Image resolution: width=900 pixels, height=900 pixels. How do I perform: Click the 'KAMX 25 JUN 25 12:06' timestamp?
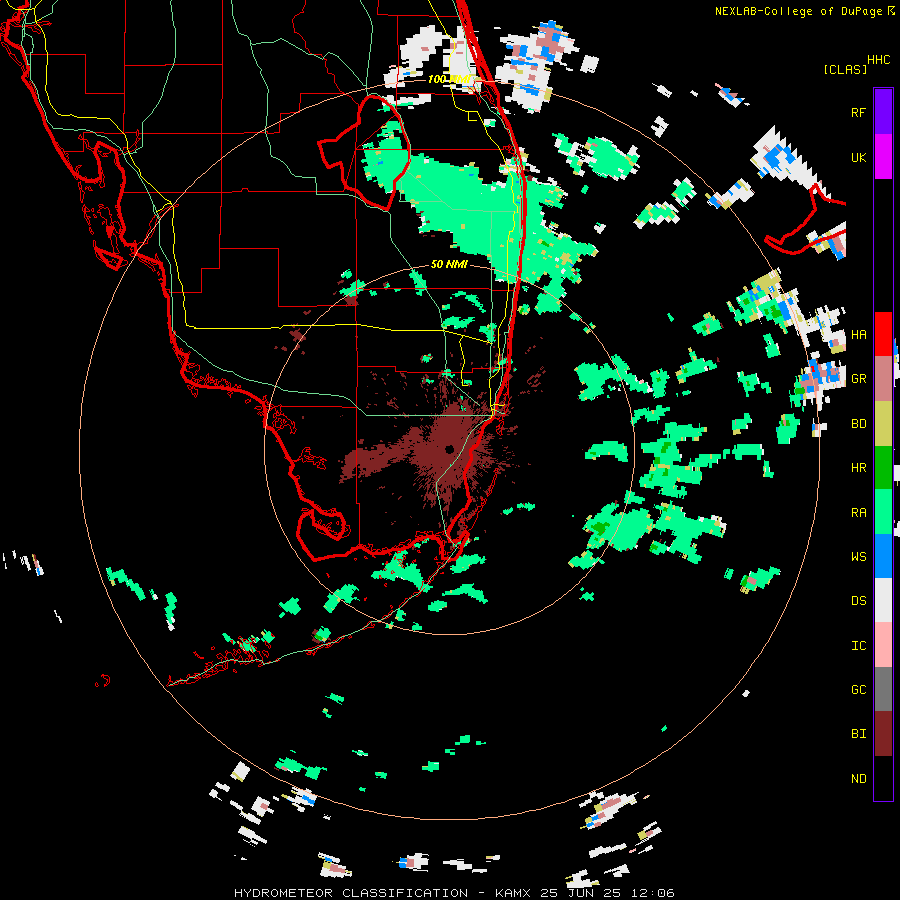[584, 893]
